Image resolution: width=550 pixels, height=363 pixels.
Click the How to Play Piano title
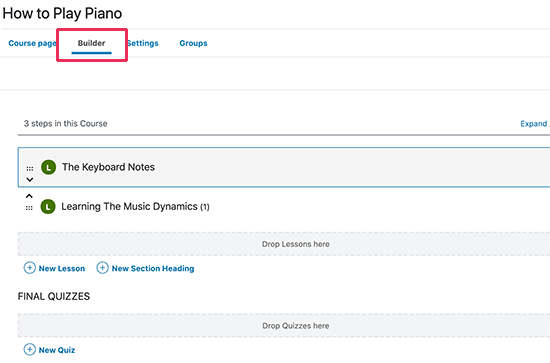62,13
